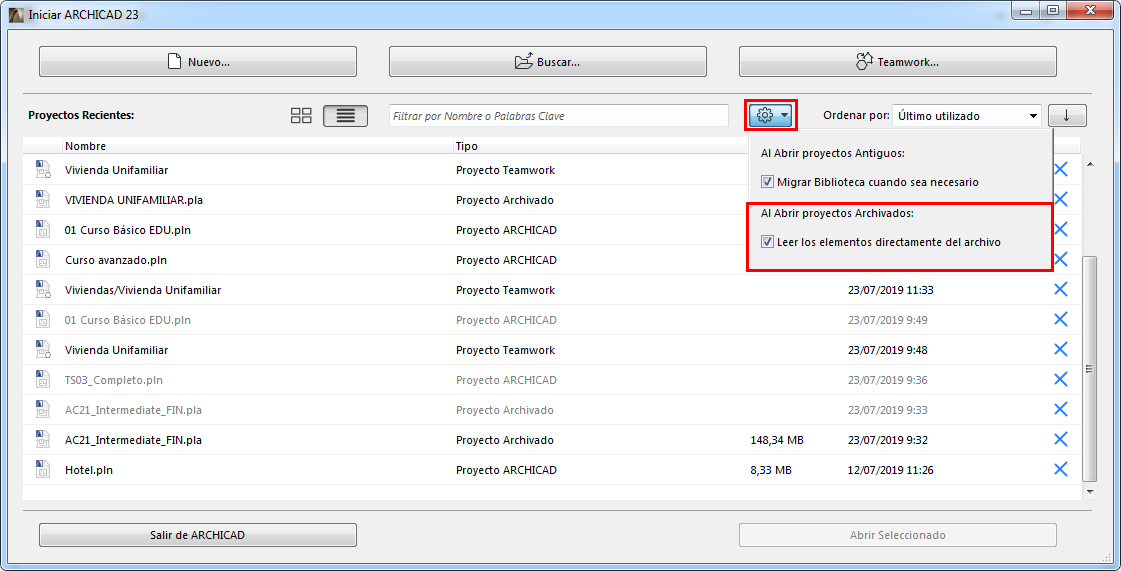Remove black Curso avanzado.pln entry with X
Screen dimensions: 1121x571
point(1061,259)
